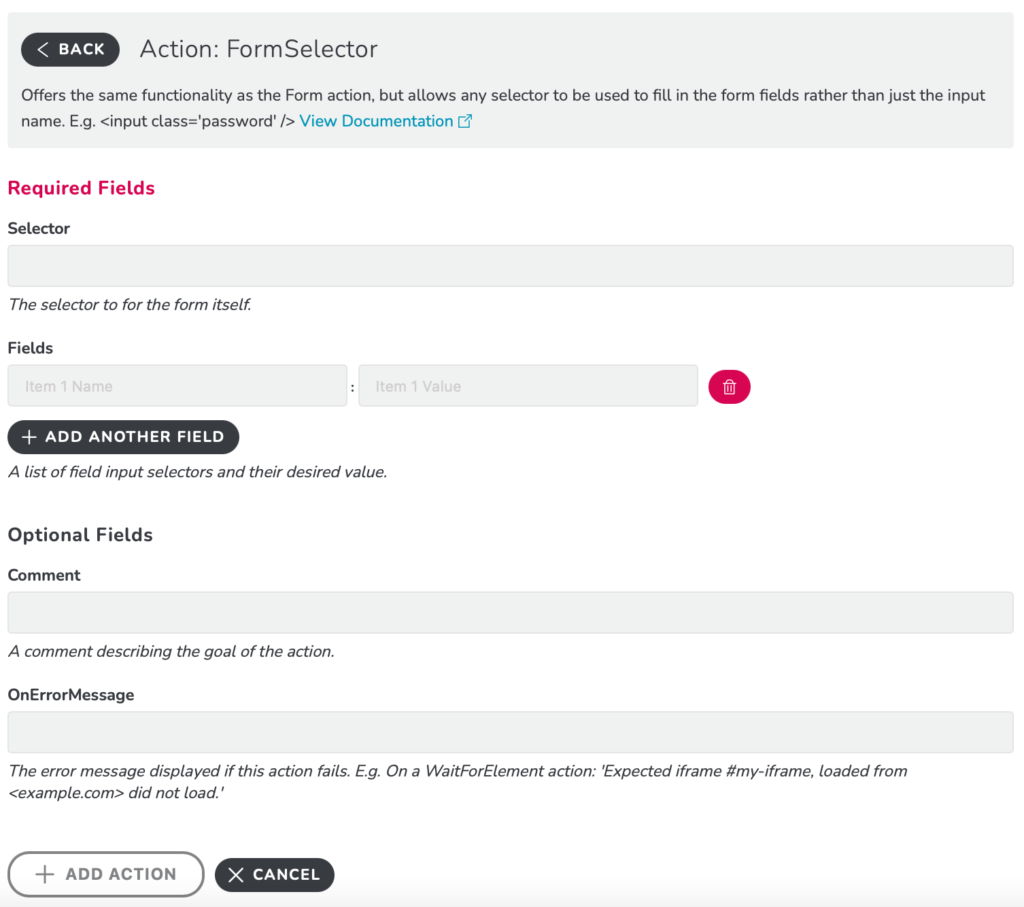
Task: Click the plus icon in Add Another Field
Action: click(29, 437)
